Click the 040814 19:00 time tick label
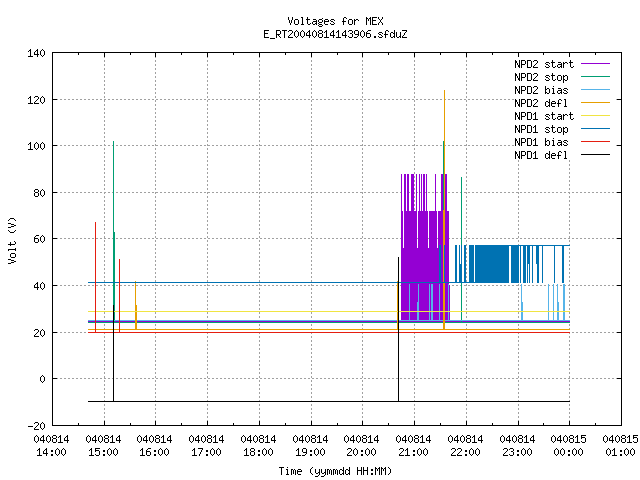This screenshot has width=640, height=480. (310, 446)
